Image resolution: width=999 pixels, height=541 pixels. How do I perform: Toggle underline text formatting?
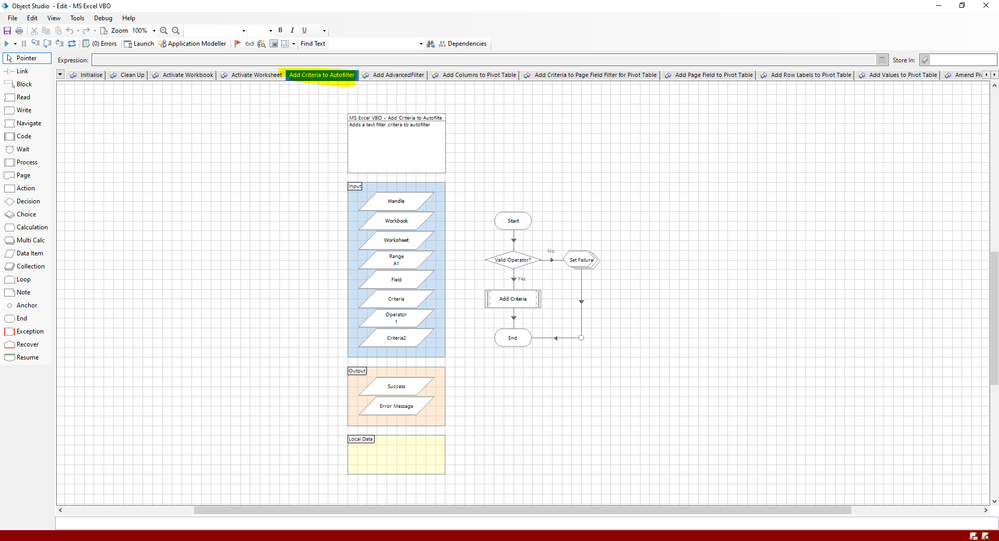pyautogui.click(x=304, y=31)
